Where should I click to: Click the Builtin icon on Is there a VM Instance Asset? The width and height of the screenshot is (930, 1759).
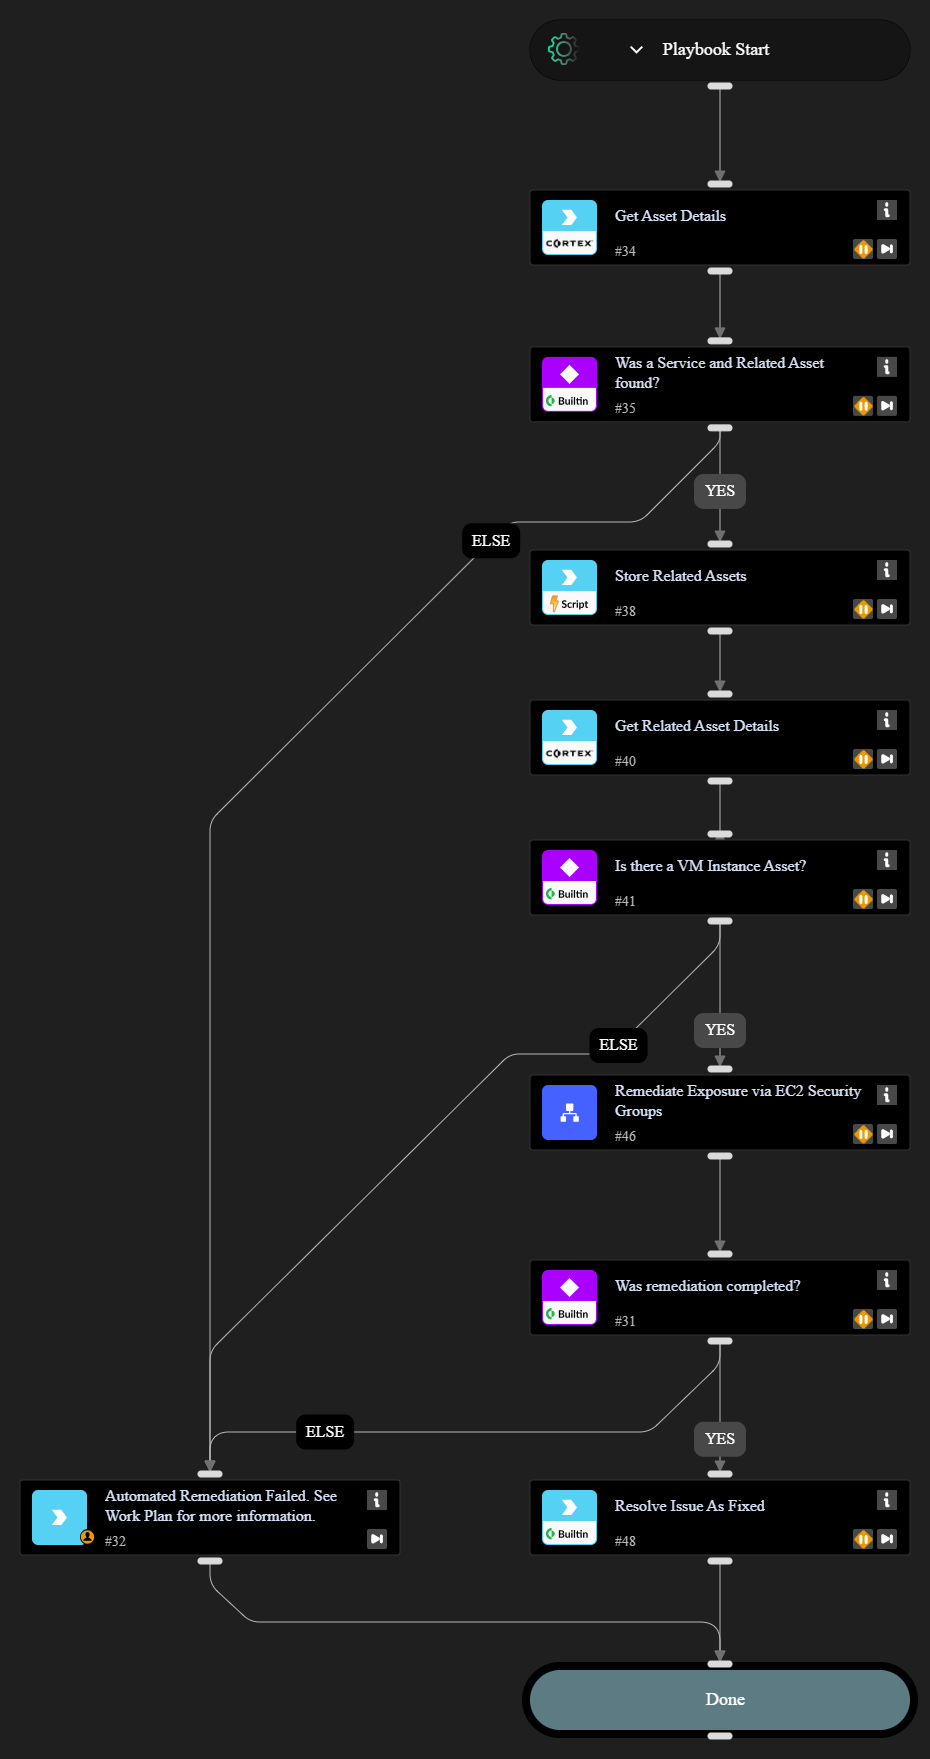tap(569, 878)
